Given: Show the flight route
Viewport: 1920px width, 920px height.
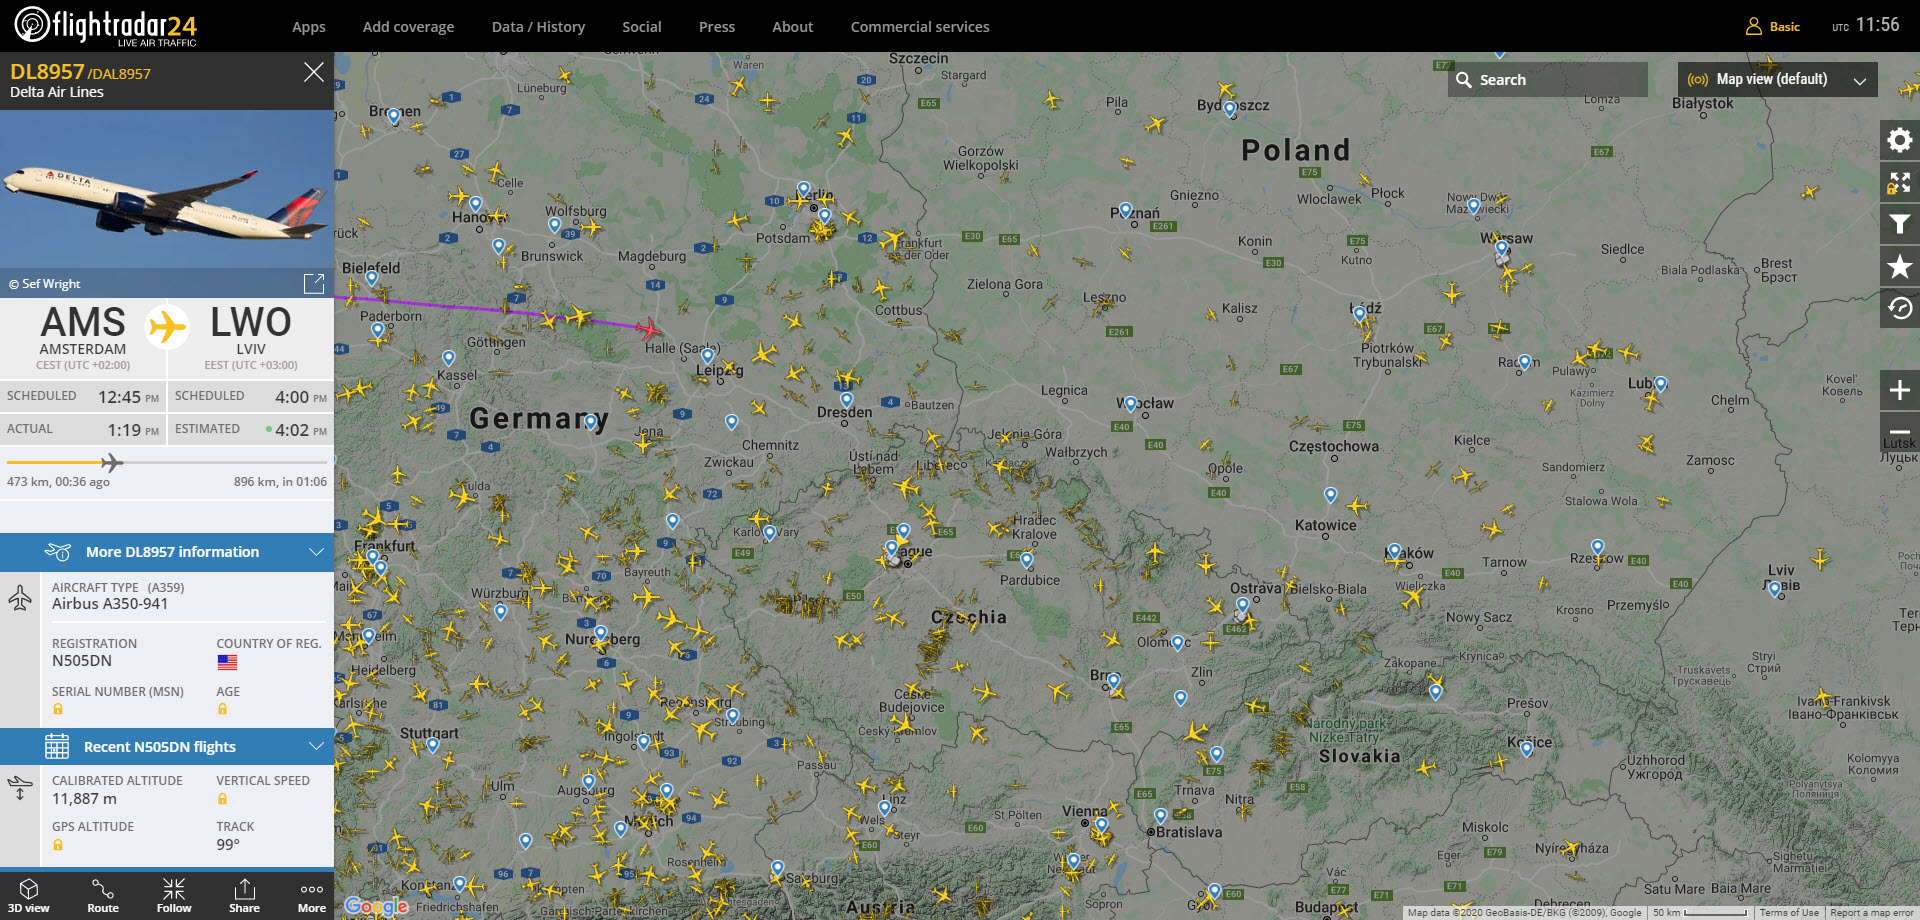Looking at the screenshot, I should [x=102, y=895].
